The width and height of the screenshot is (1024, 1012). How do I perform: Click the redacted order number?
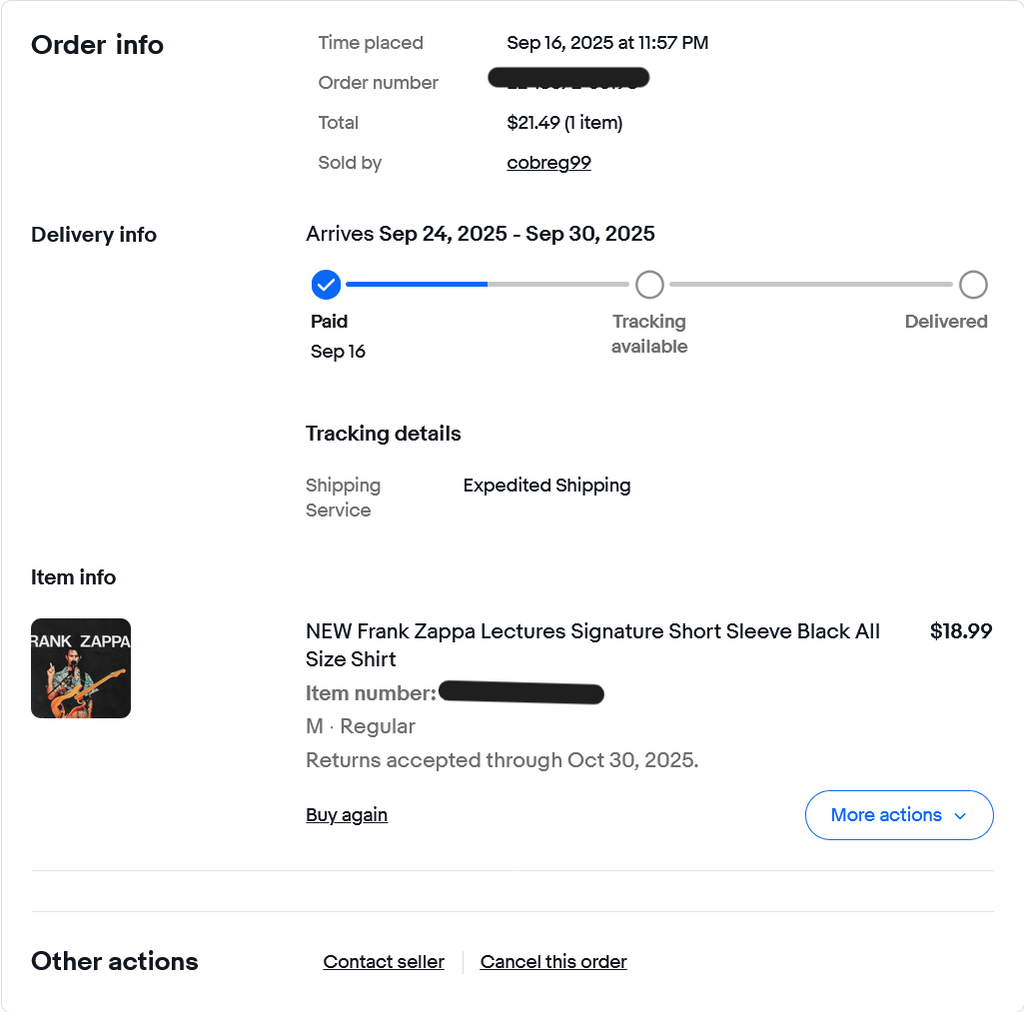[x=568, y=78]
